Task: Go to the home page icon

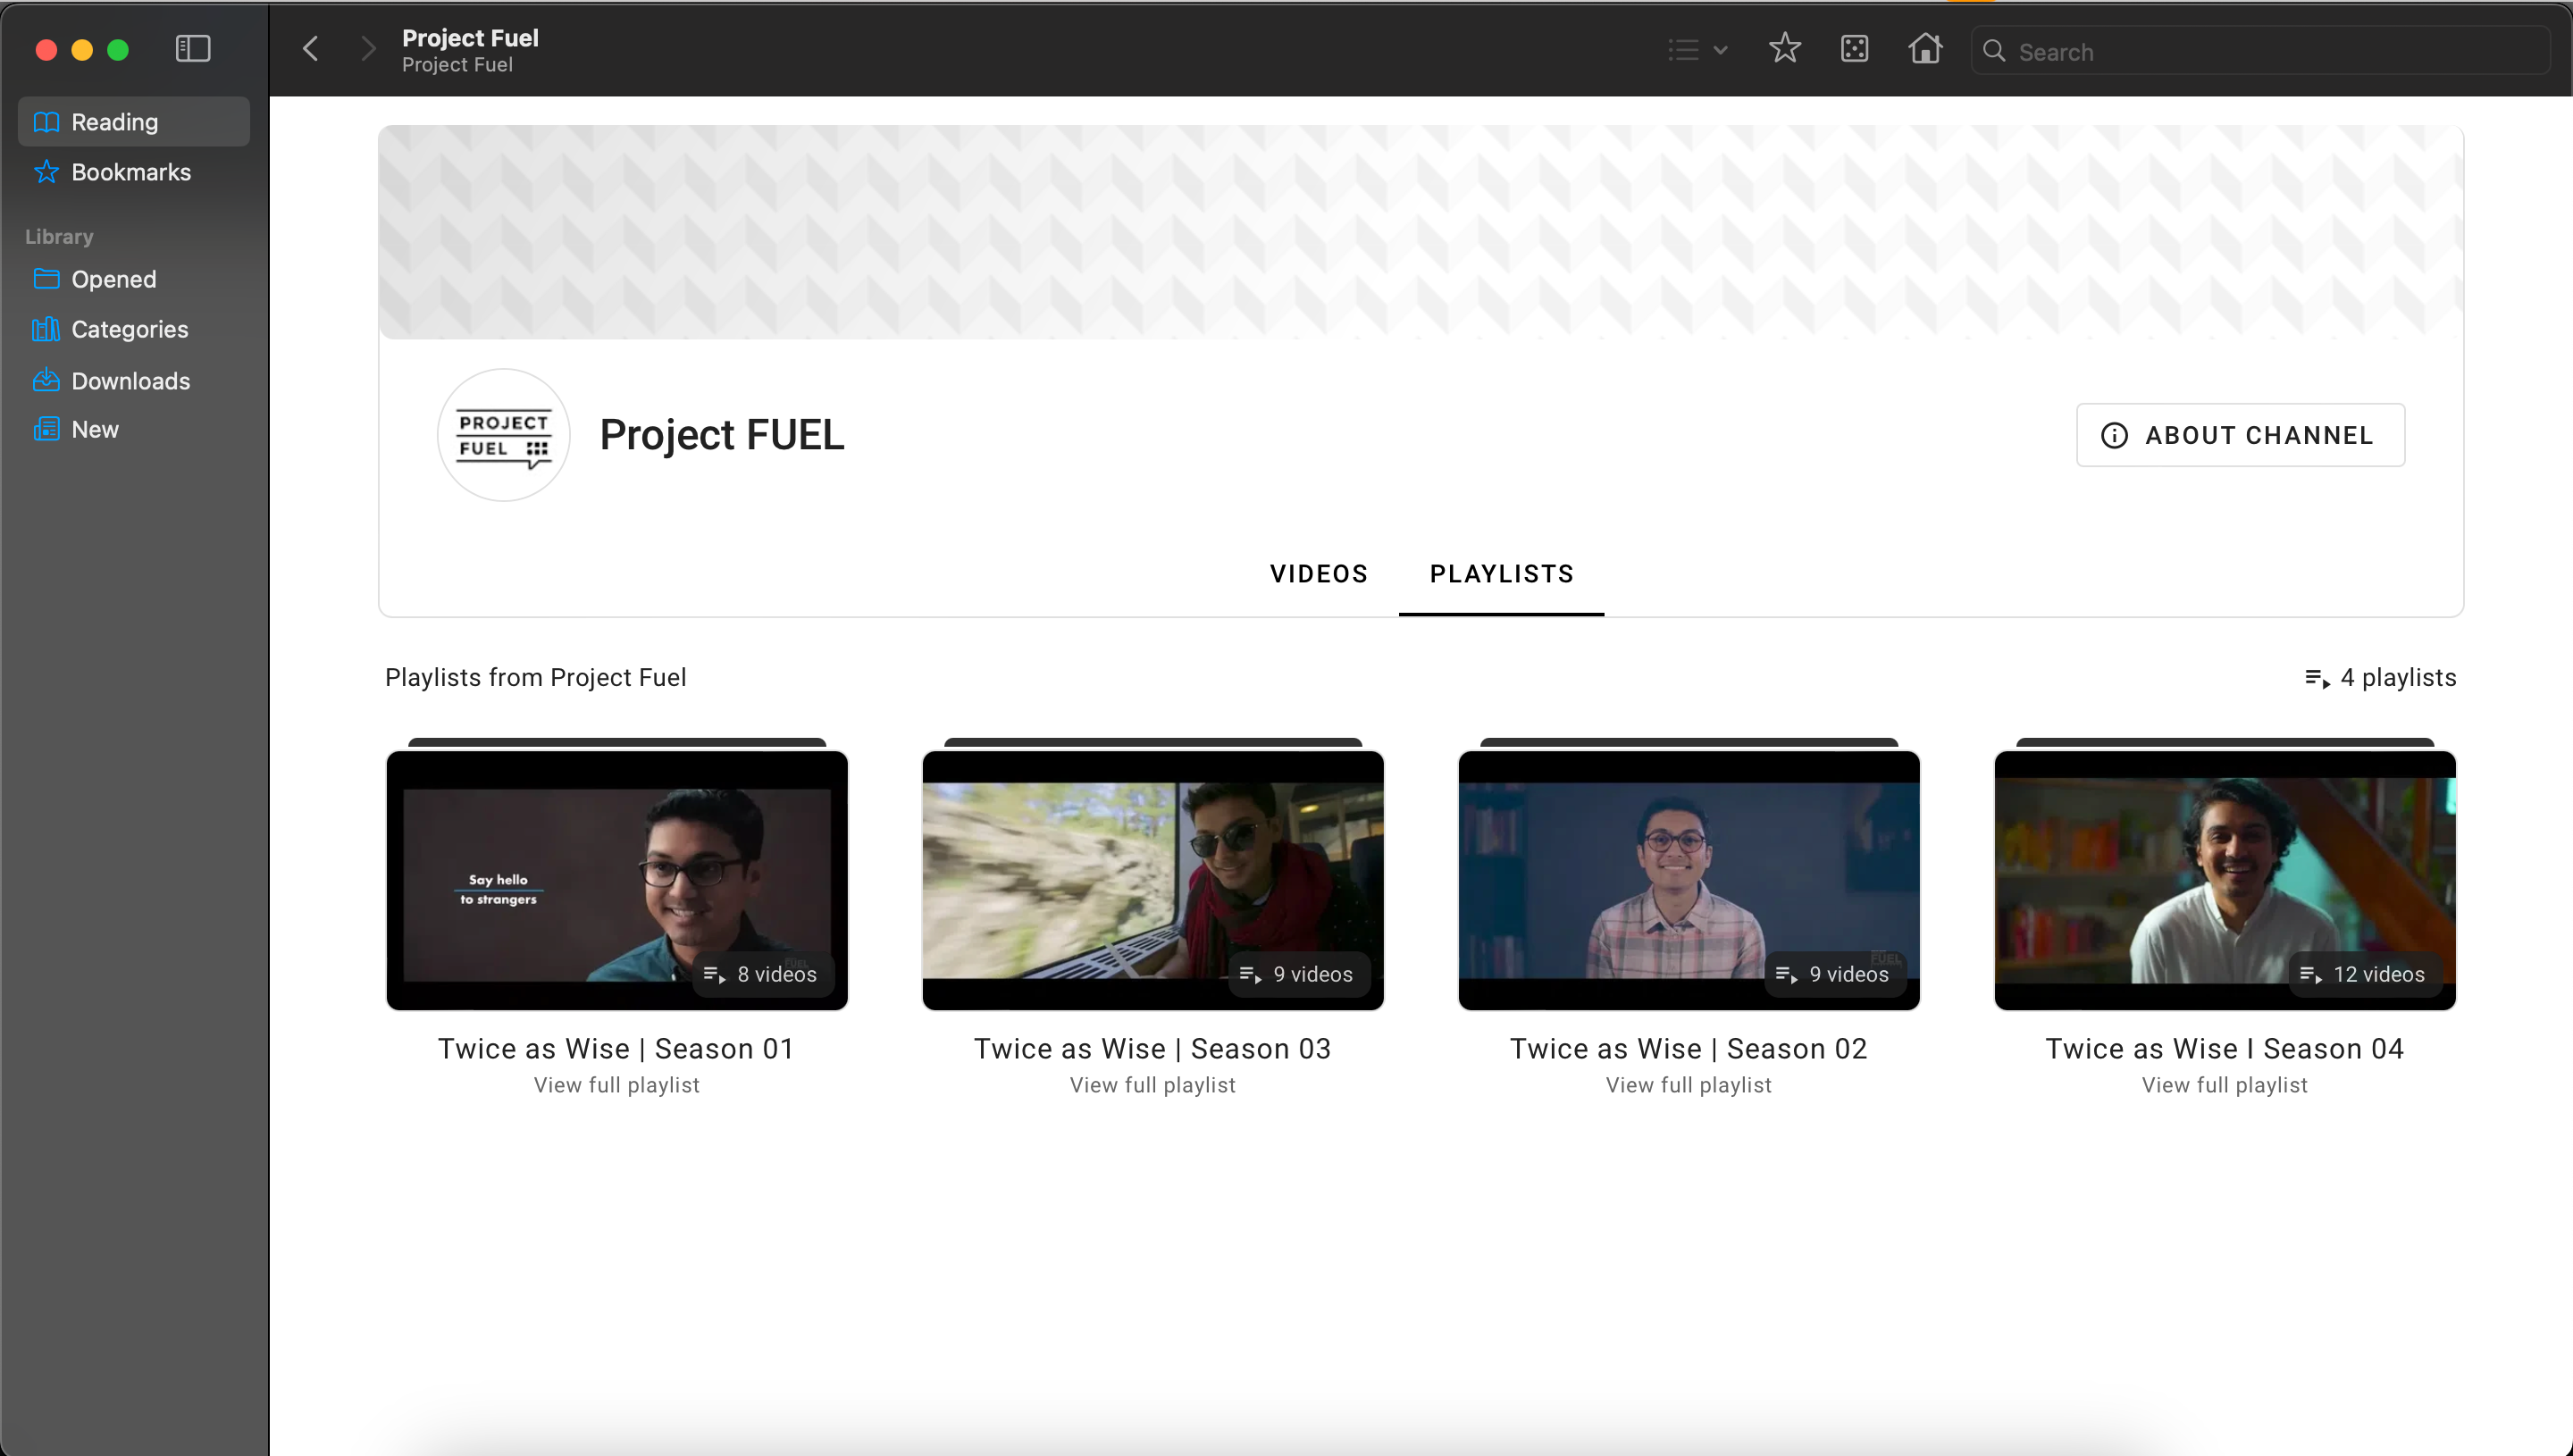Action: point(1924,48)
